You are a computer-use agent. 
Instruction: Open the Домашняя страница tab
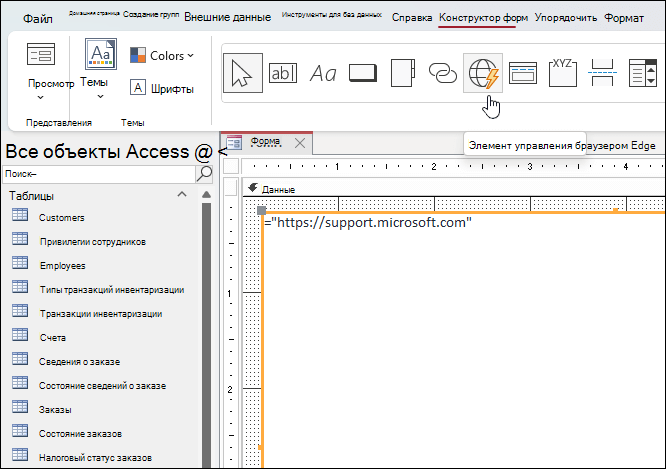[x=94, y=14]
